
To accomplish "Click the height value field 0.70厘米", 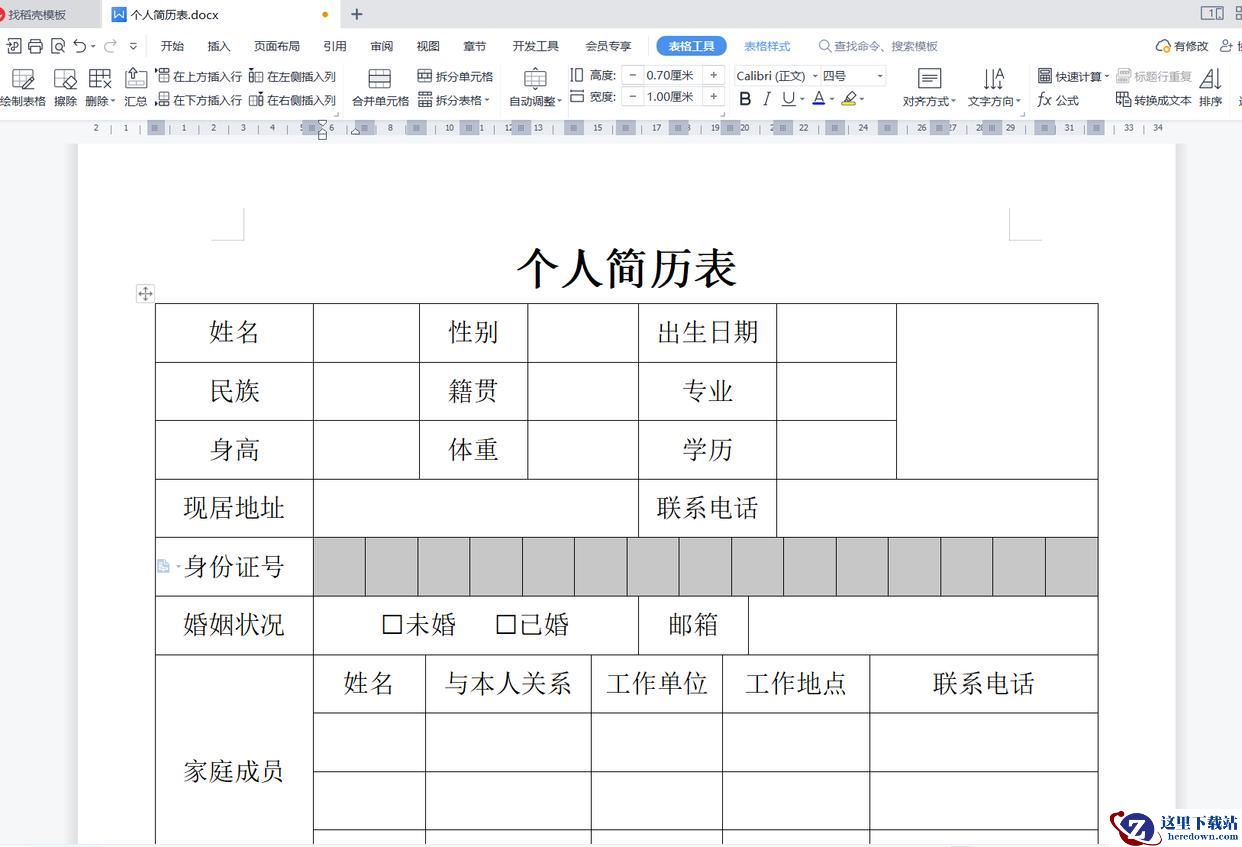I will tap(673, 75).
